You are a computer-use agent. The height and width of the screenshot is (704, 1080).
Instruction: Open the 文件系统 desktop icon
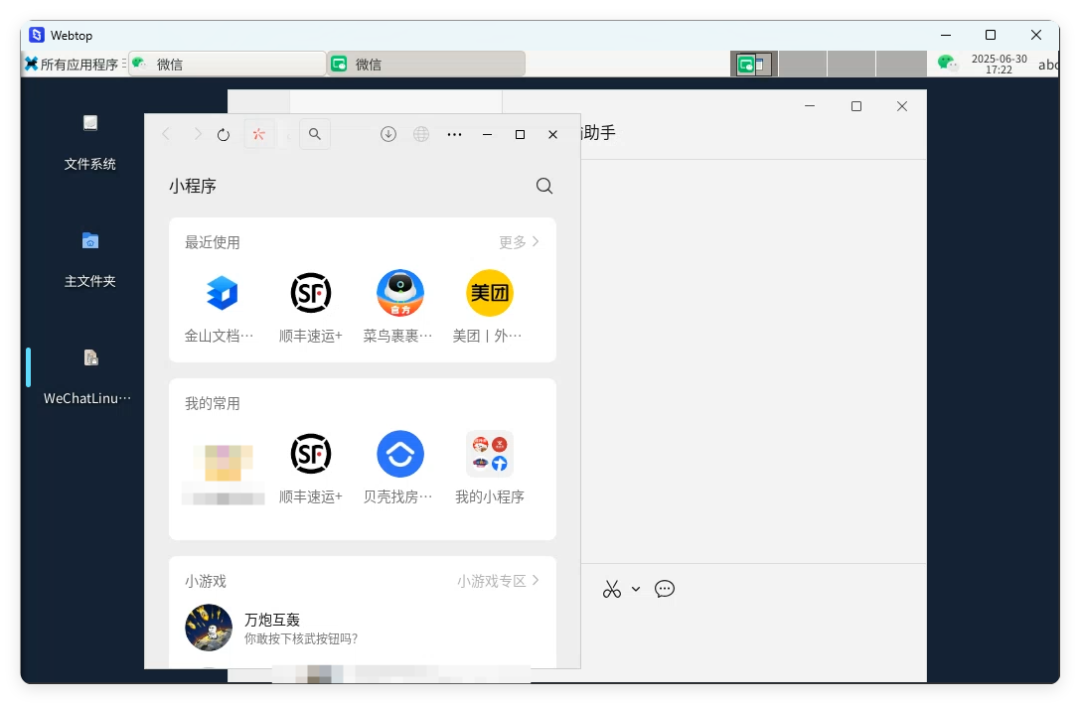pos(90,143)
